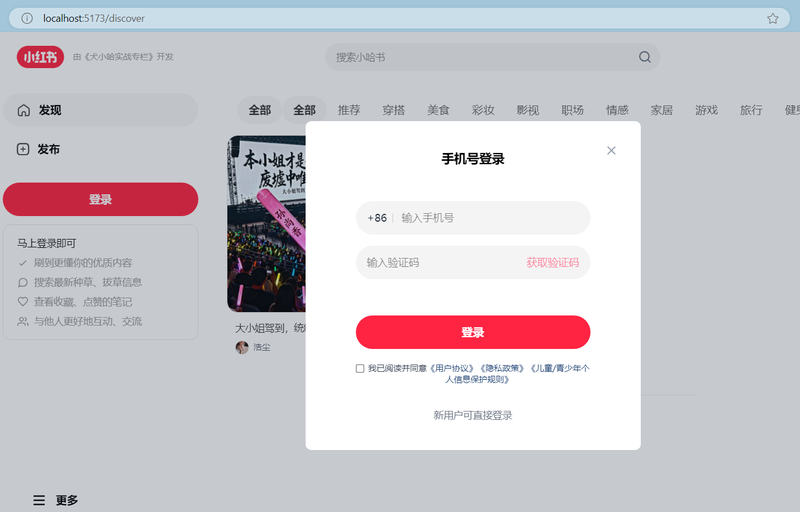This screenshot has width=800, height=512.
Task: Click the 小红书 red logo
Action: 40,57
